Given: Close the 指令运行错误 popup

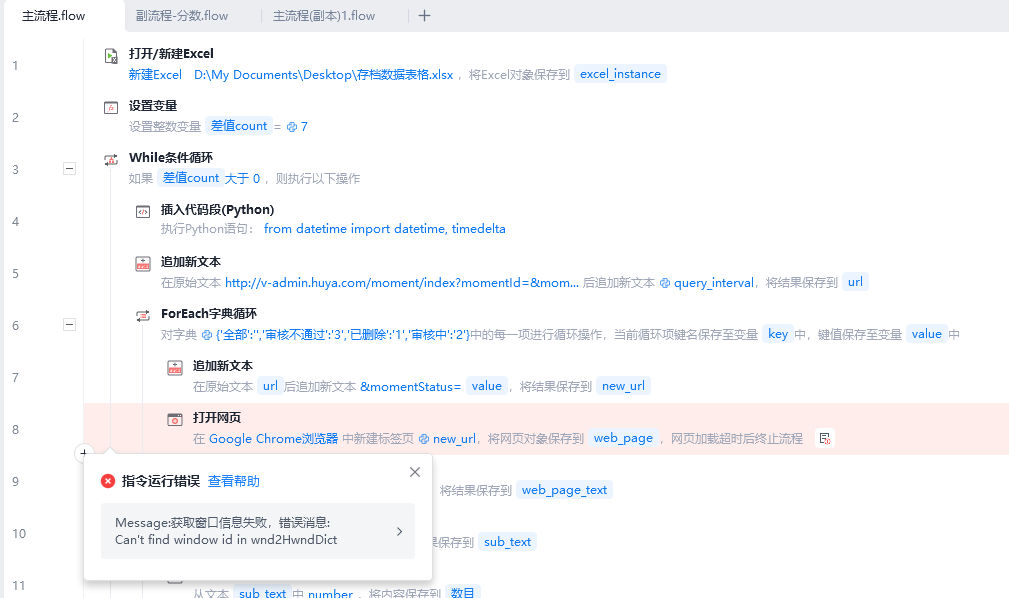Looking at the screenshot, I should (415, 472).
